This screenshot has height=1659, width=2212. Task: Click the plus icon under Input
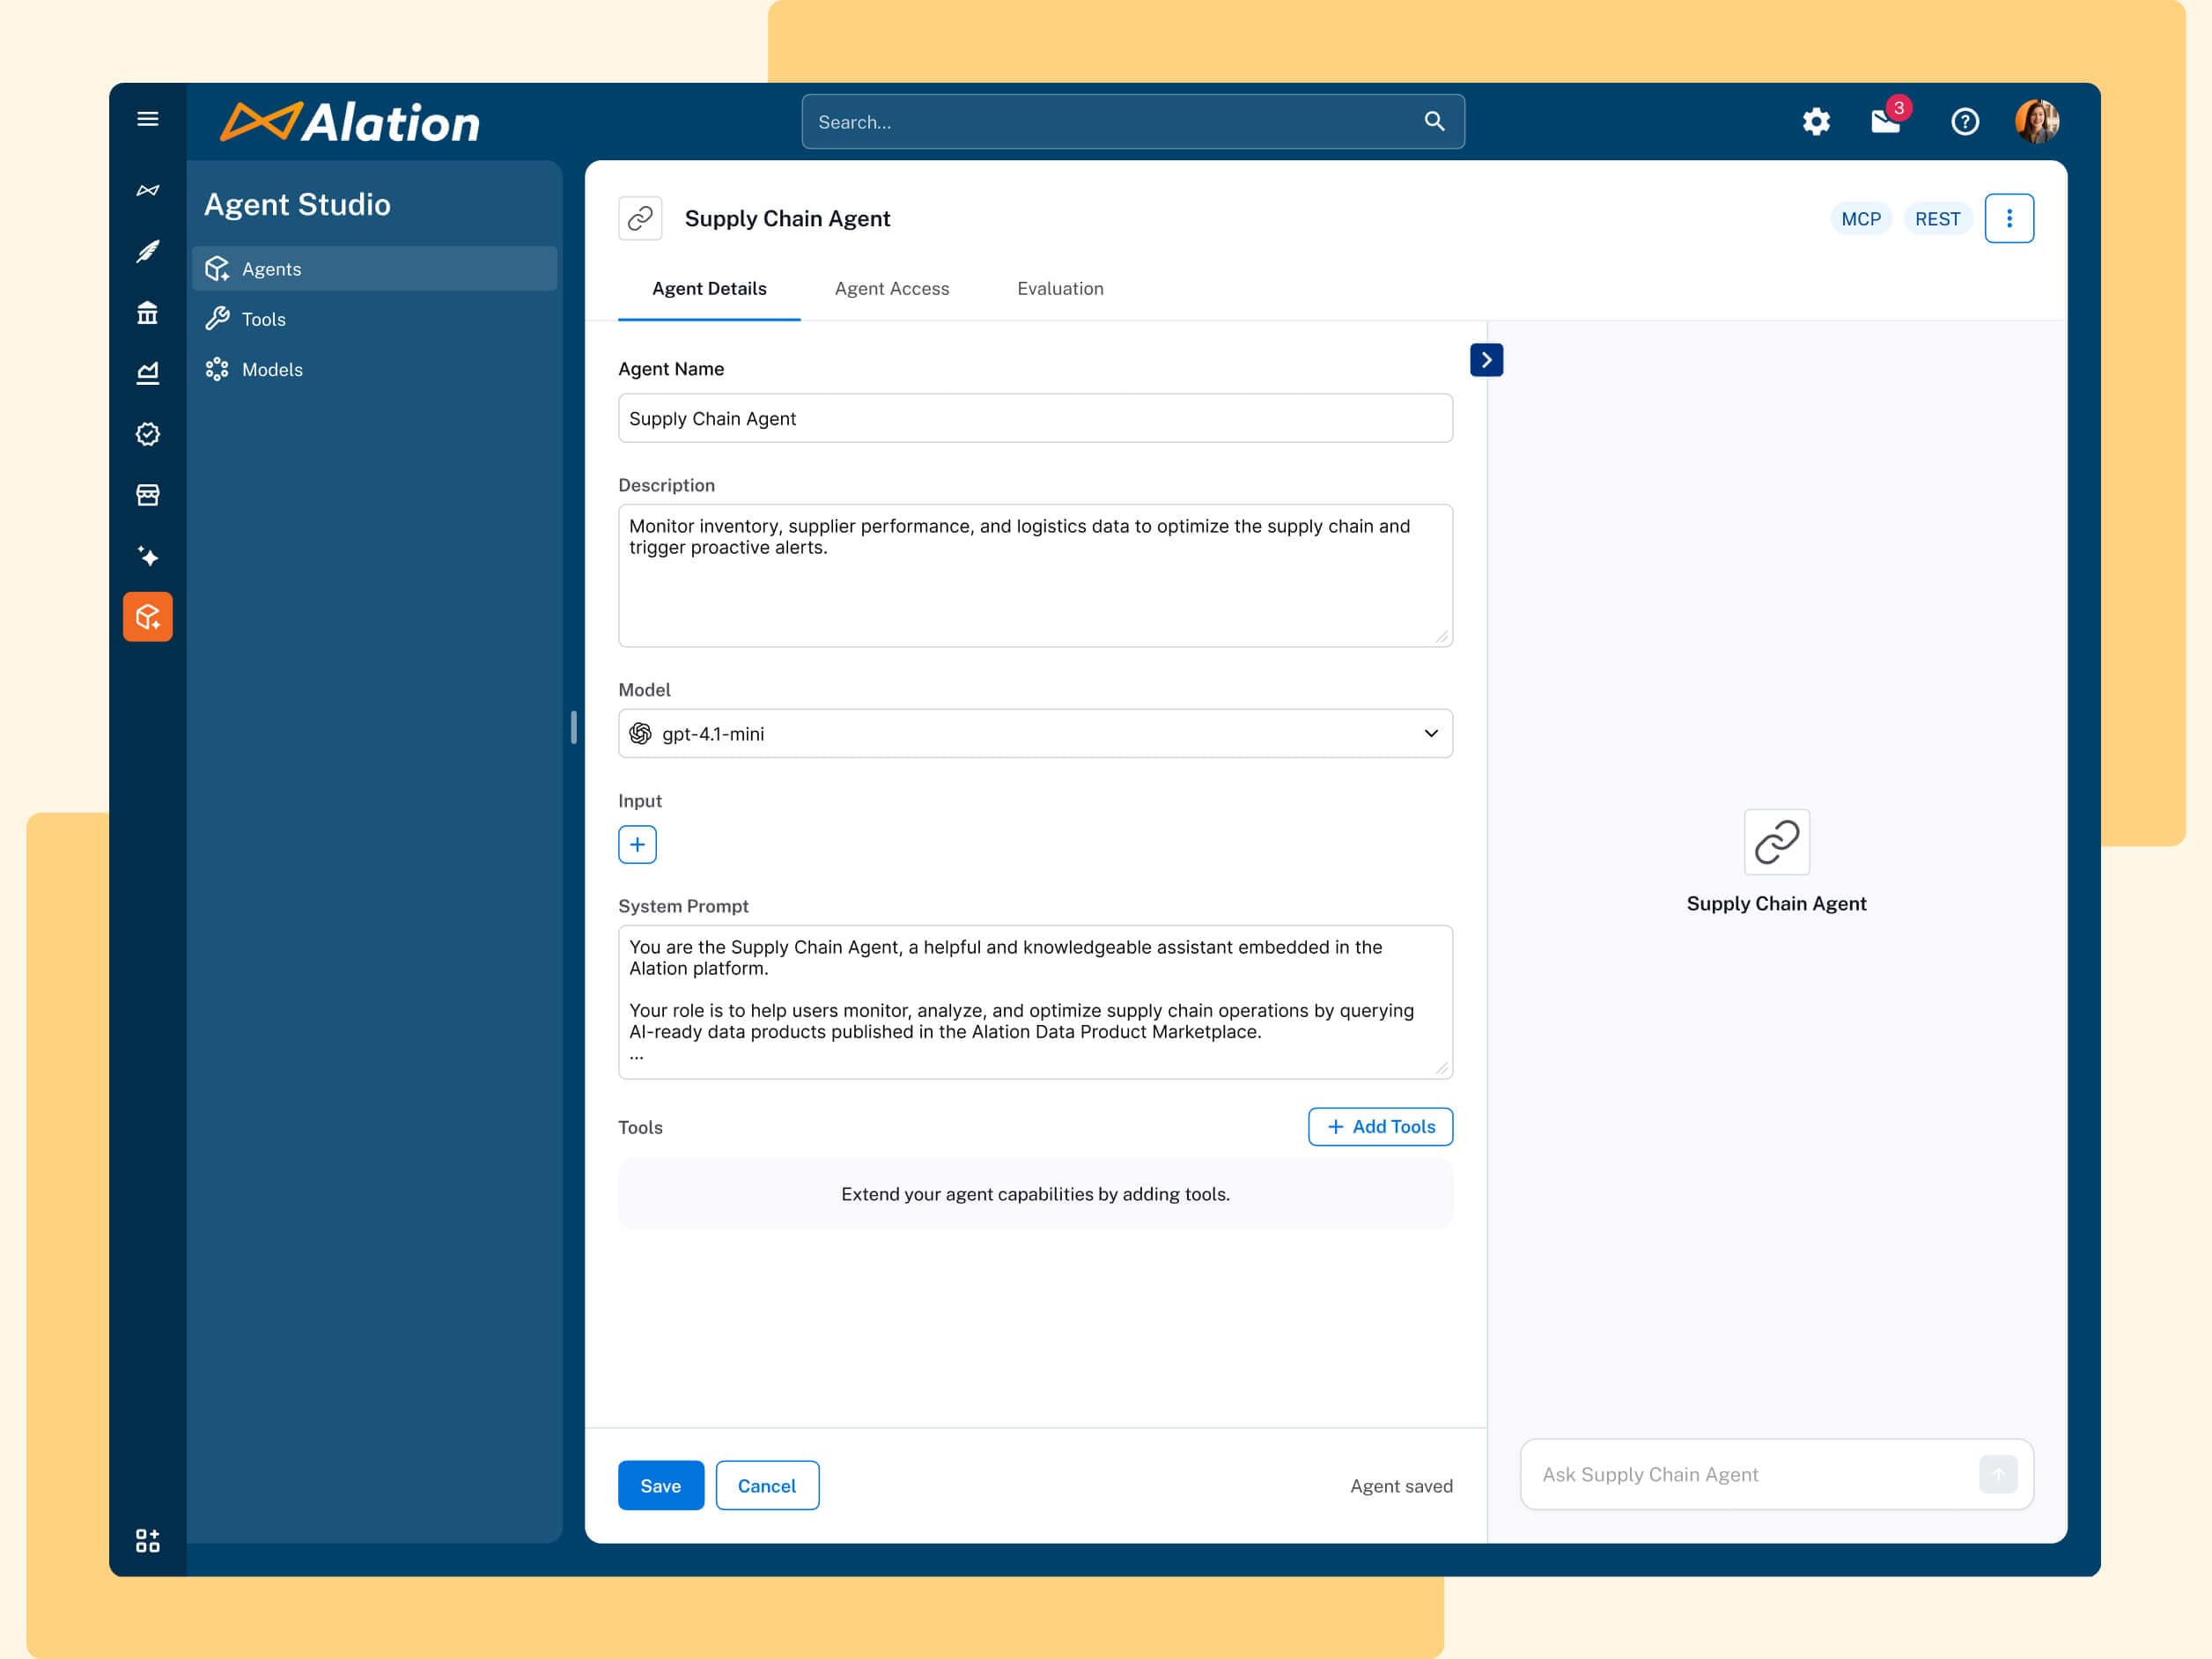point(637,843)
